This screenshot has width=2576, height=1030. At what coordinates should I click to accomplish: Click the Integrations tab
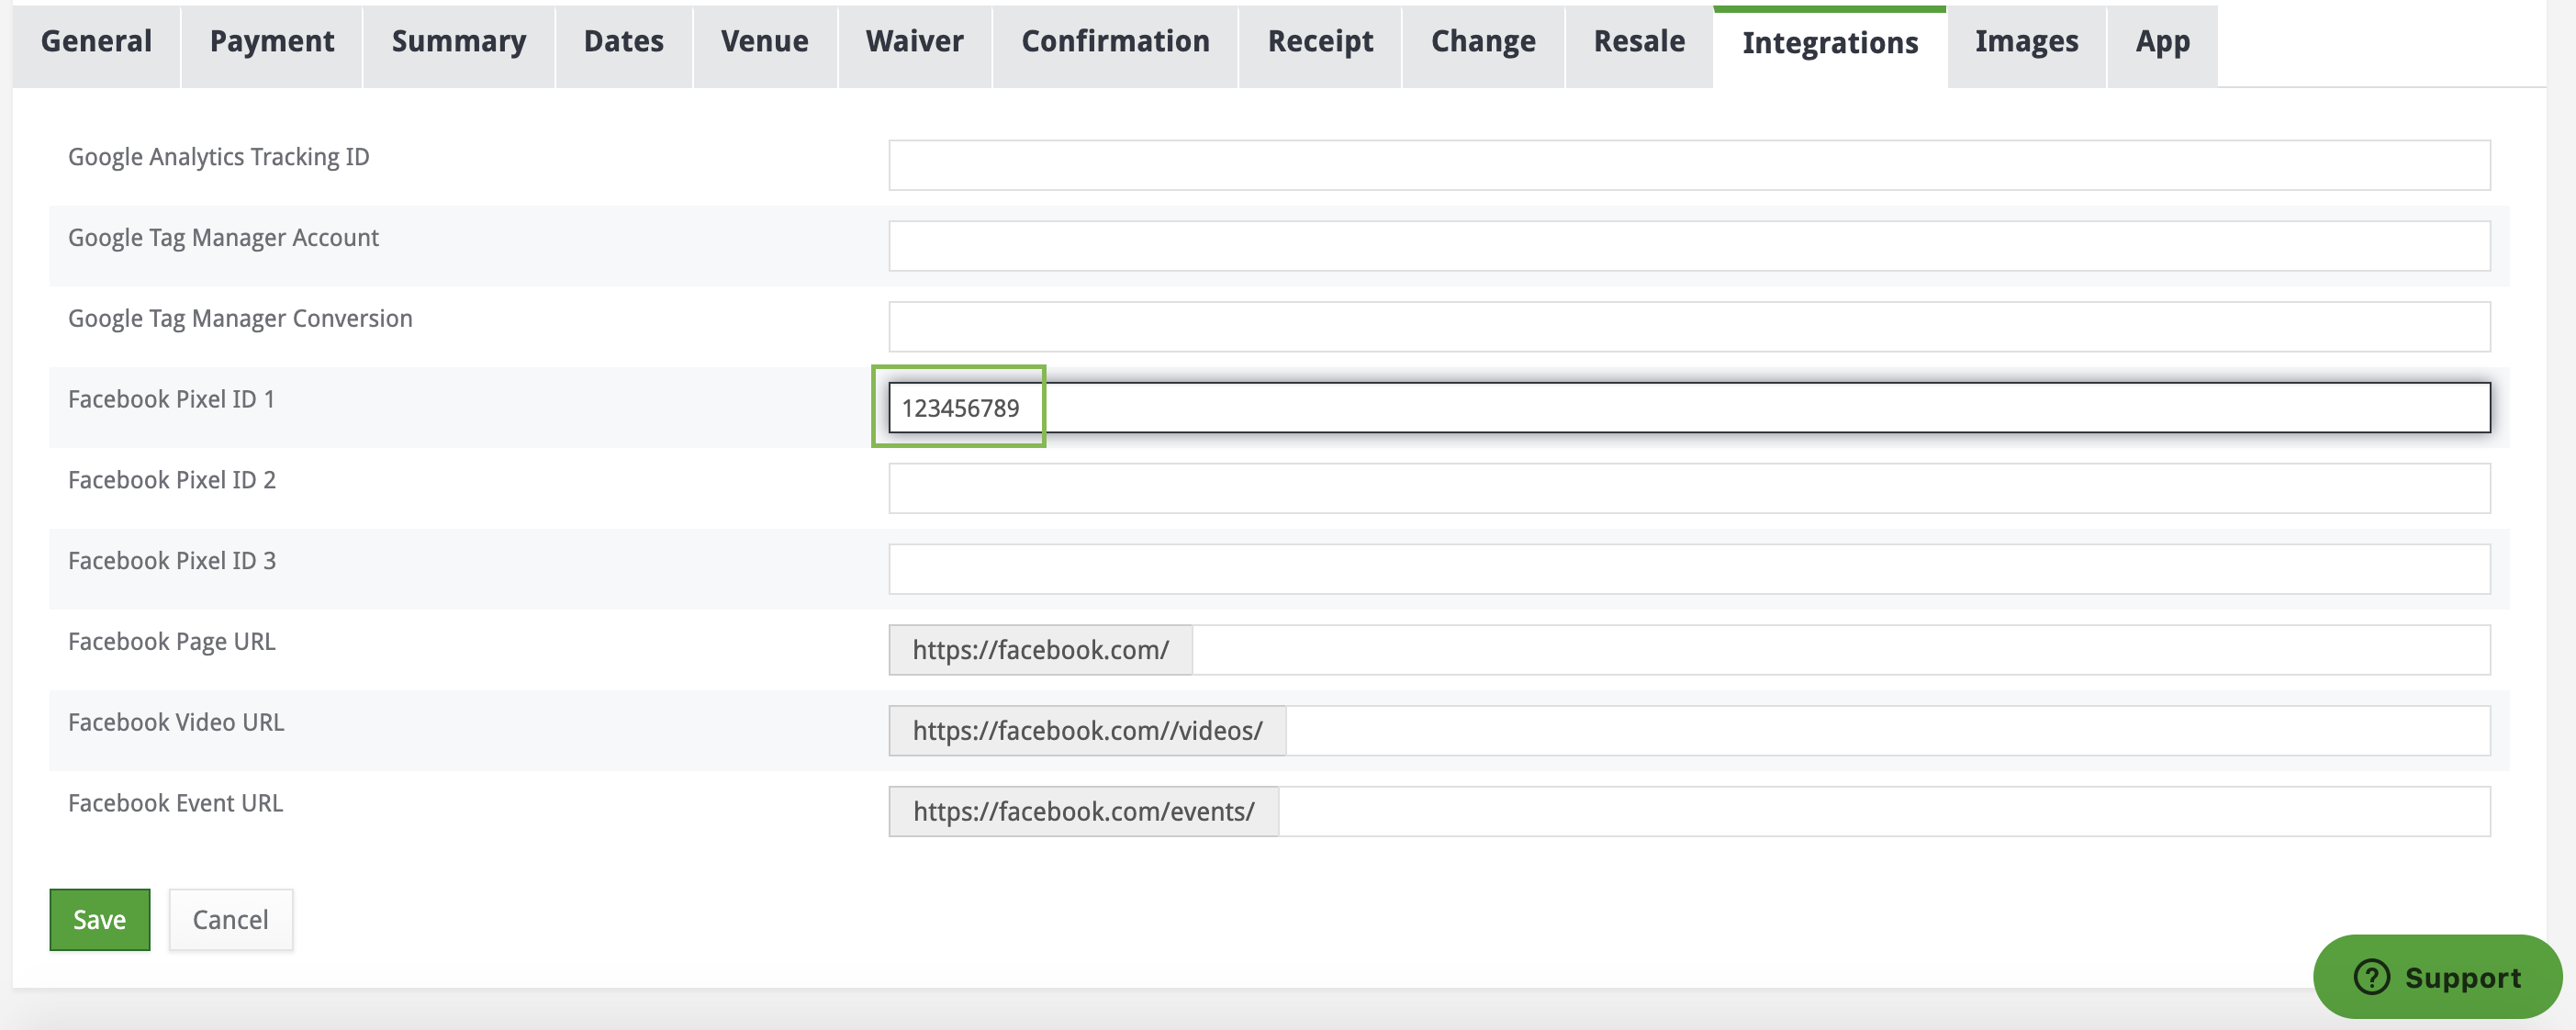click(1830, 46)
